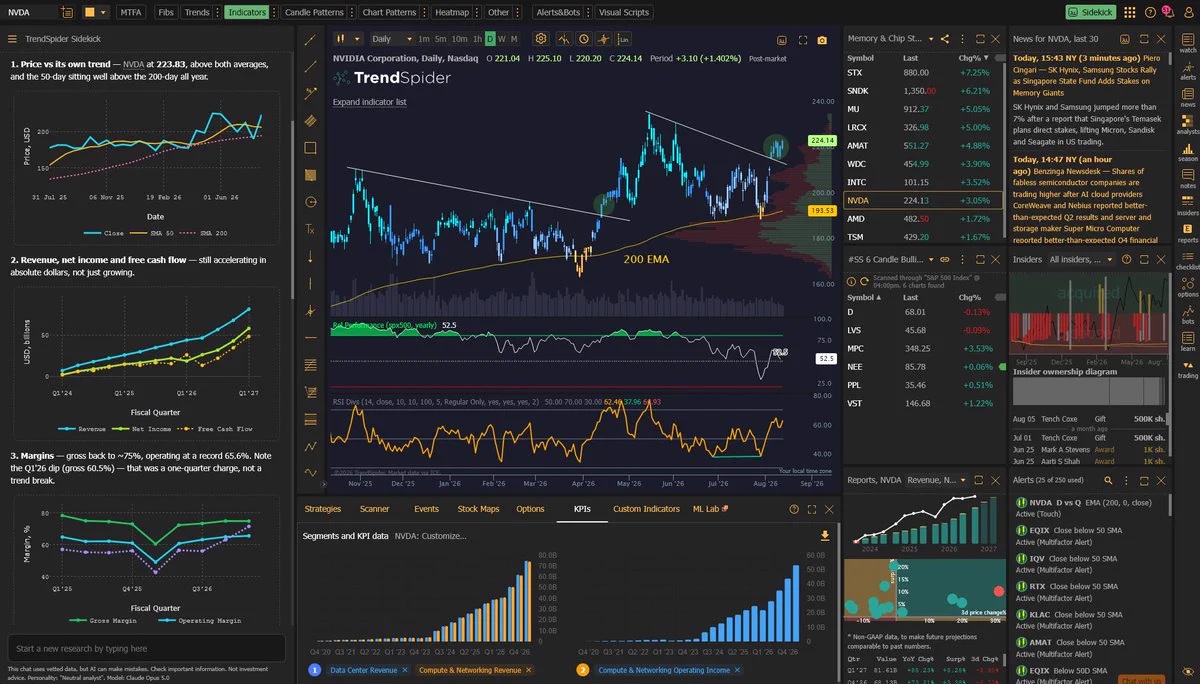This screenshot has width=1200, height=684.
Task: Click the apps grid icon in top bar
Action: point(1129,12)
